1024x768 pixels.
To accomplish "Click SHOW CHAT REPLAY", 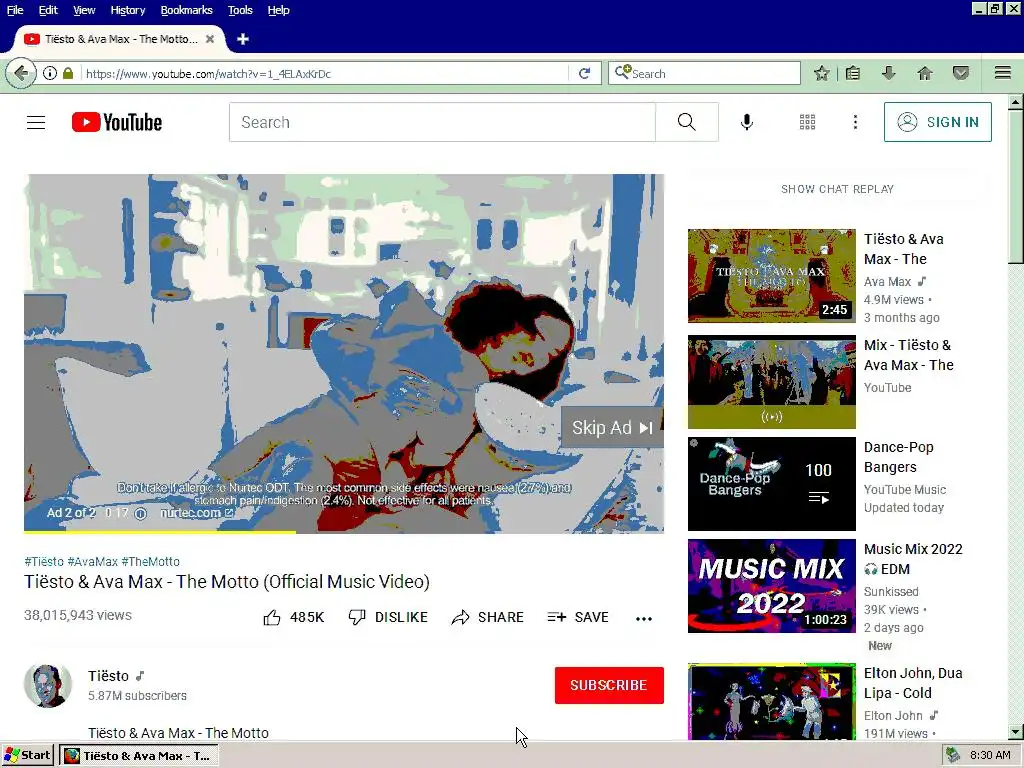I will click(837, 189).
